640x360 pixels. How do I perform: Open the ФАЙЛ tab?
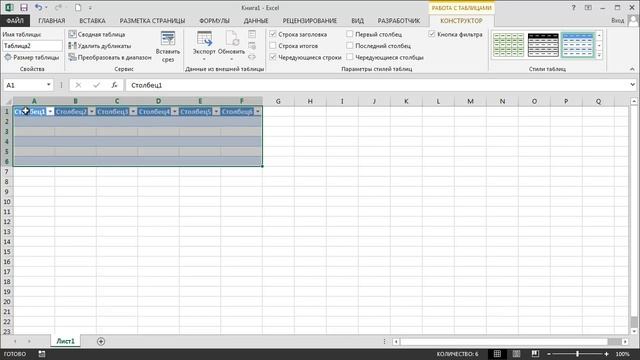click(15, 20)
